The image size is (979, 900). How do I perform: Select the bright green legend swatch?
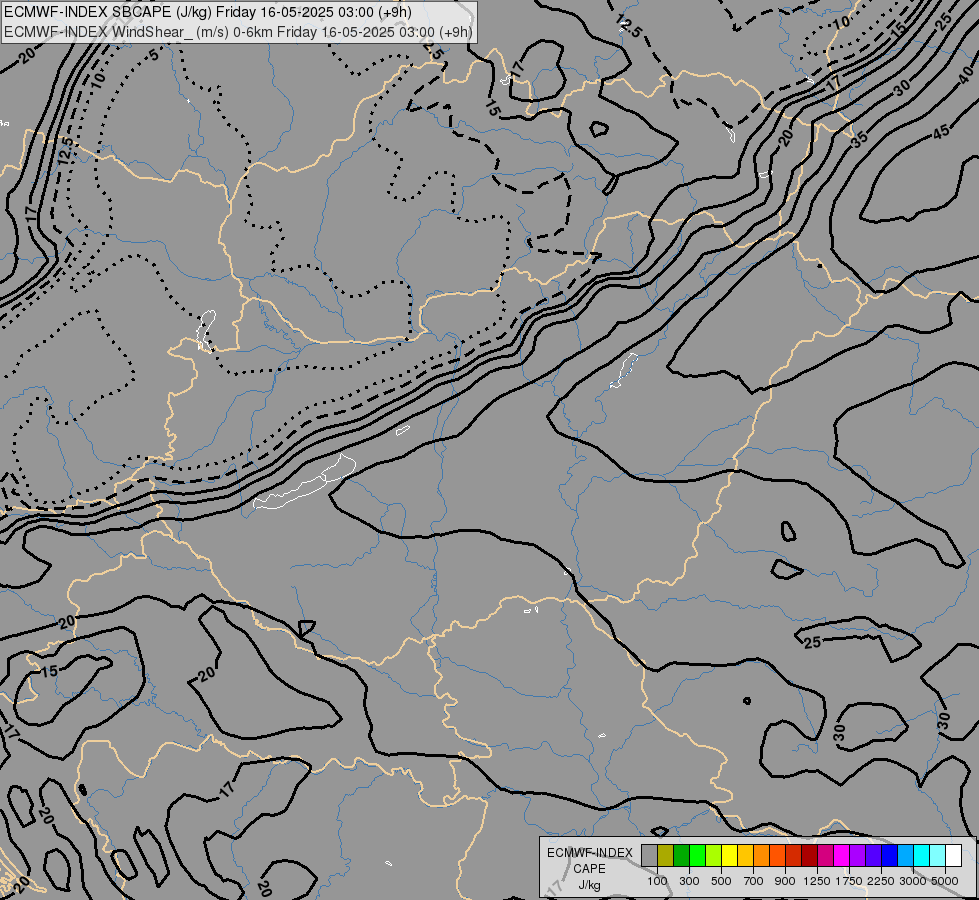click(697, 855)
